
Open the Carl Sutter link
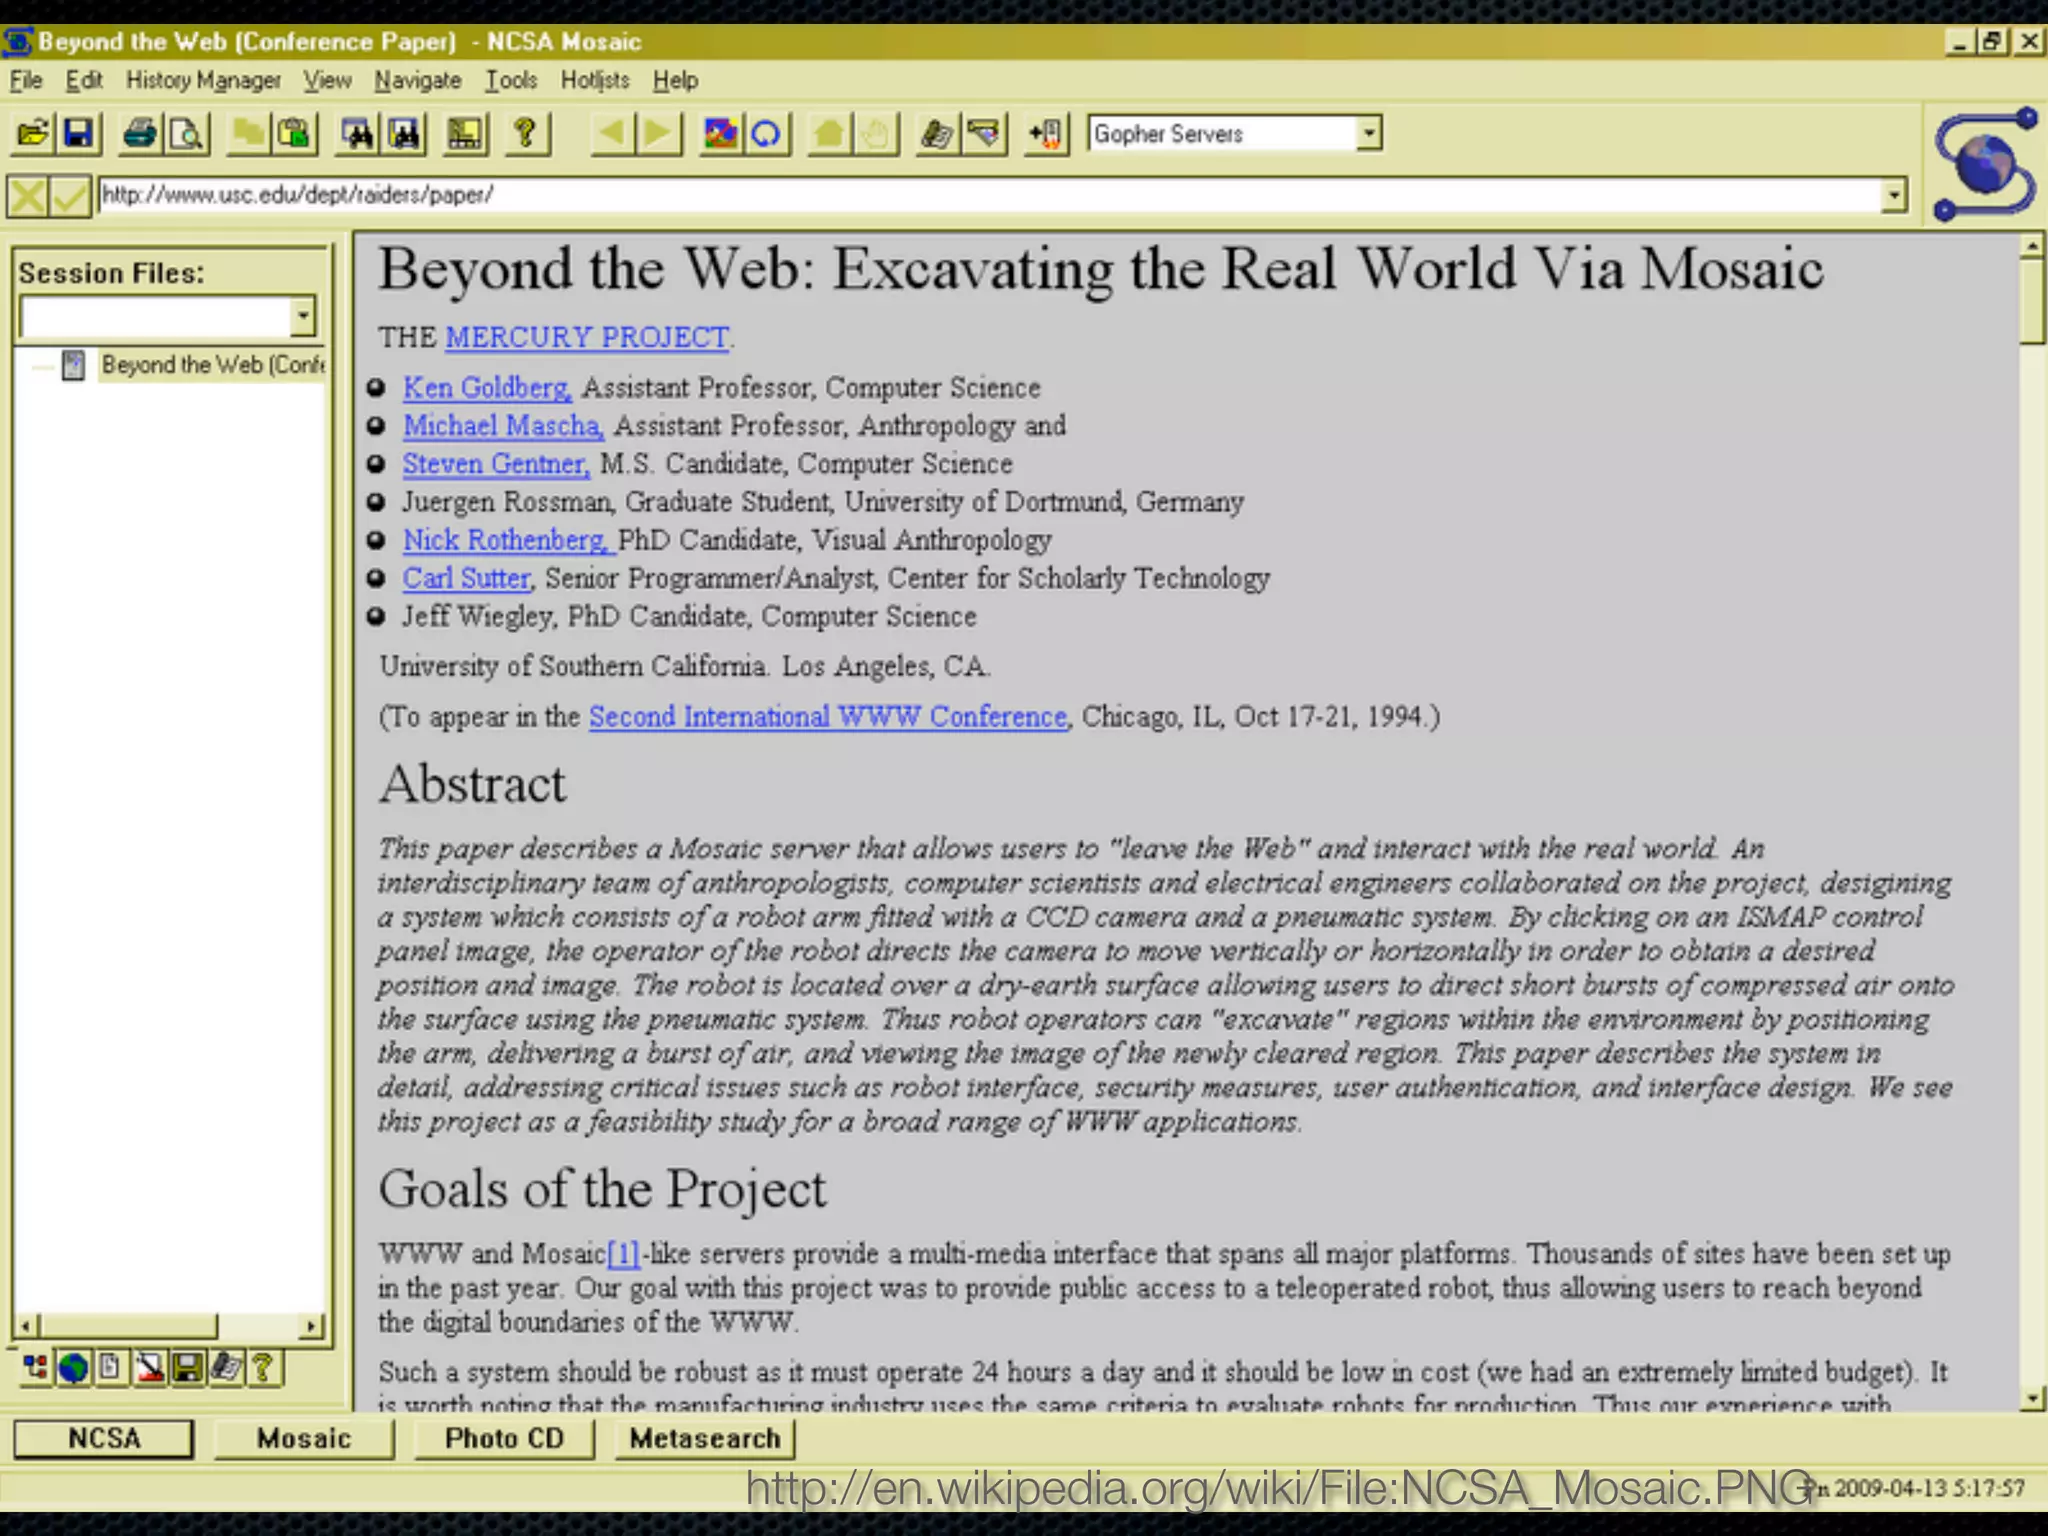(467, 578)
